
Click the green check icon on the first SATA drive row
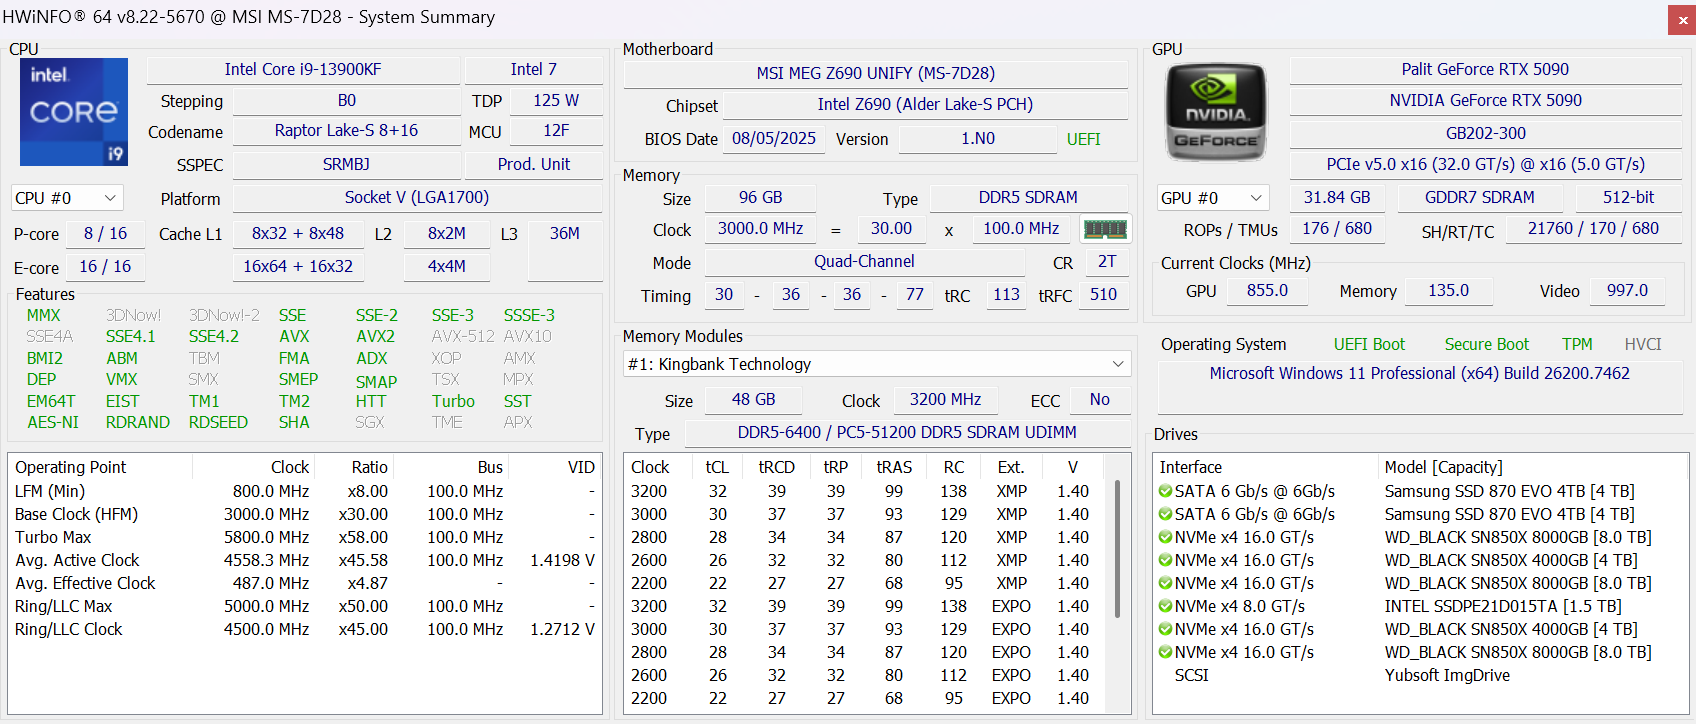[1165, 491]
